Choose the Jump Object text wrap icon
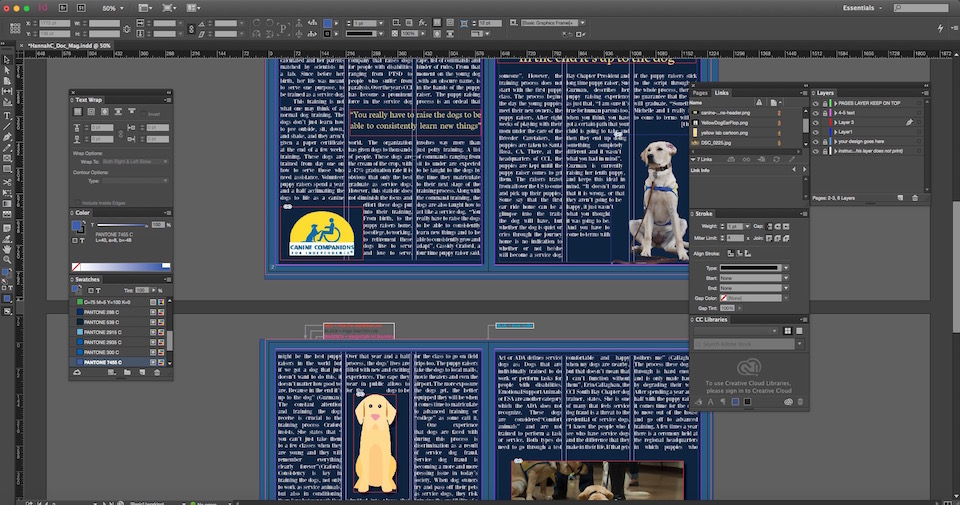 point(118,112)
